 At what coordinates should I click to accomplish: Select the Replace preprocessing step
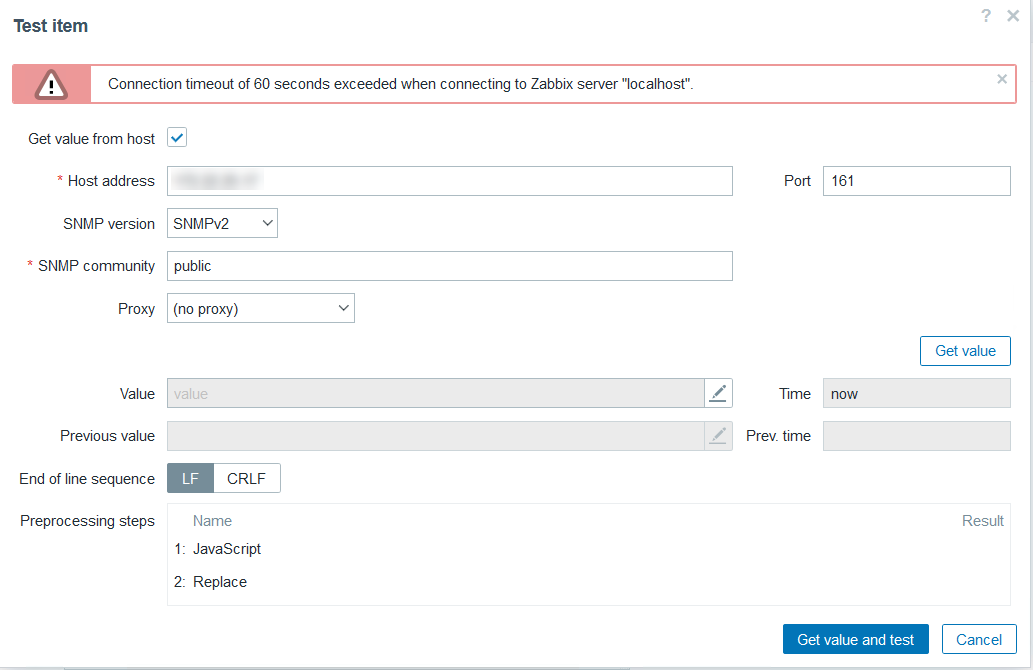tap(220, 582)
